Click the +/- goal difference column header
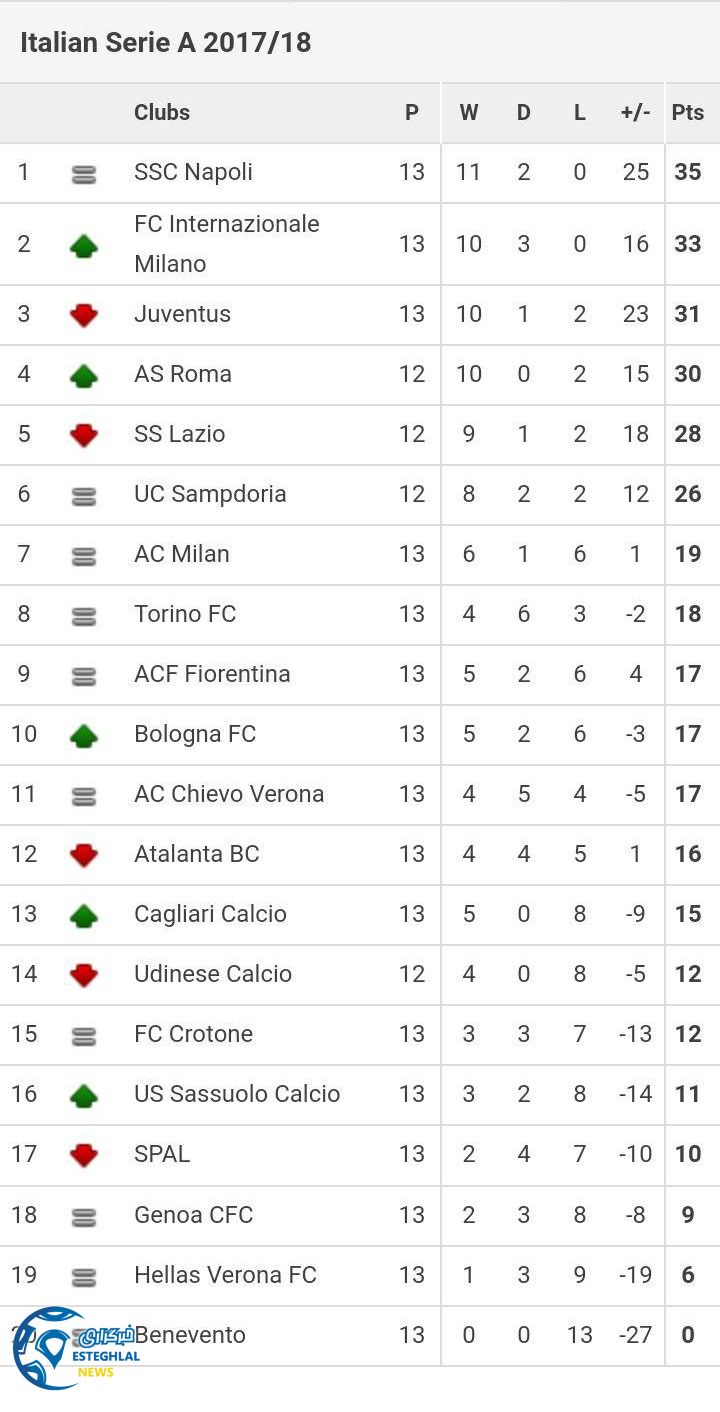Screen dimensions: 720x1412 635,112
